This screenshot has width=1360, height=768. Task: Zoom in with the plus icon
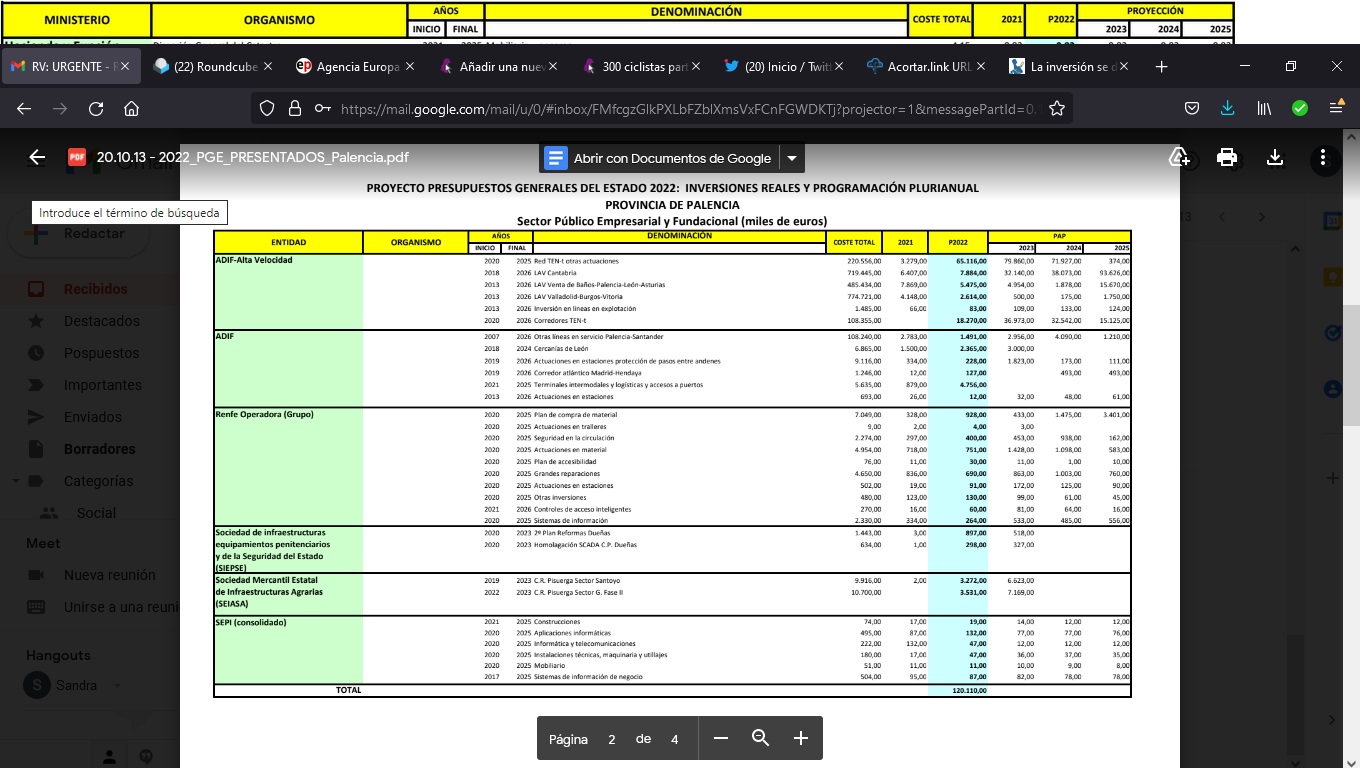pyautogui.click(x=800, y=738)
